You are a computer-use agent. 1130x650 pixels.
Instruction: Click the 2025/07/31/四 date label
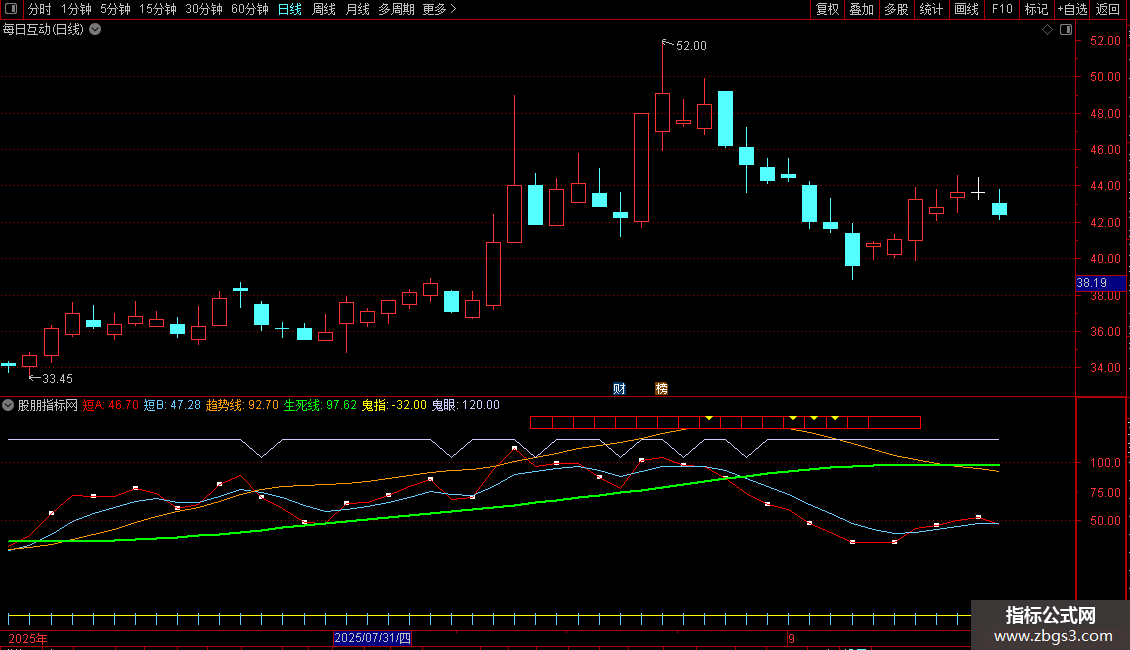[x=373, y=638]
